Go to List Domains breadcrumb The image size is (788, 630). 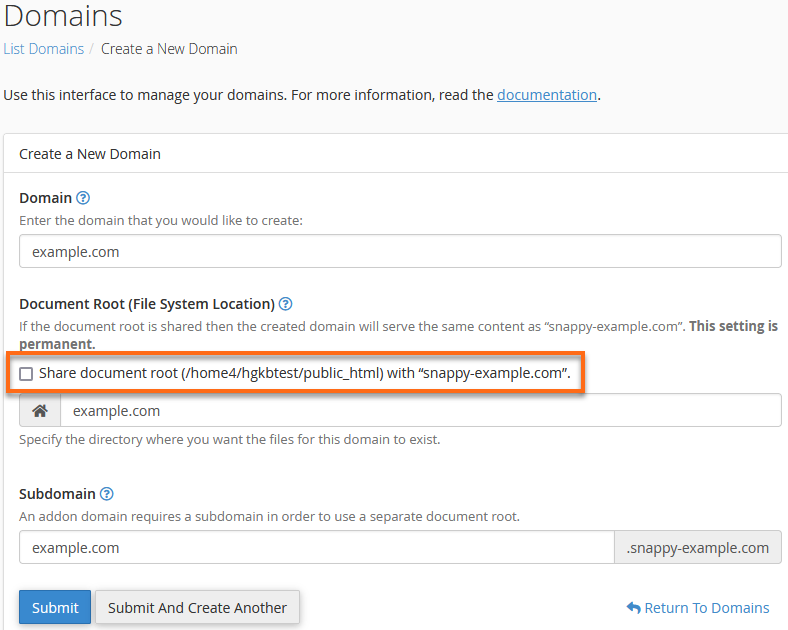pos(42,48)
